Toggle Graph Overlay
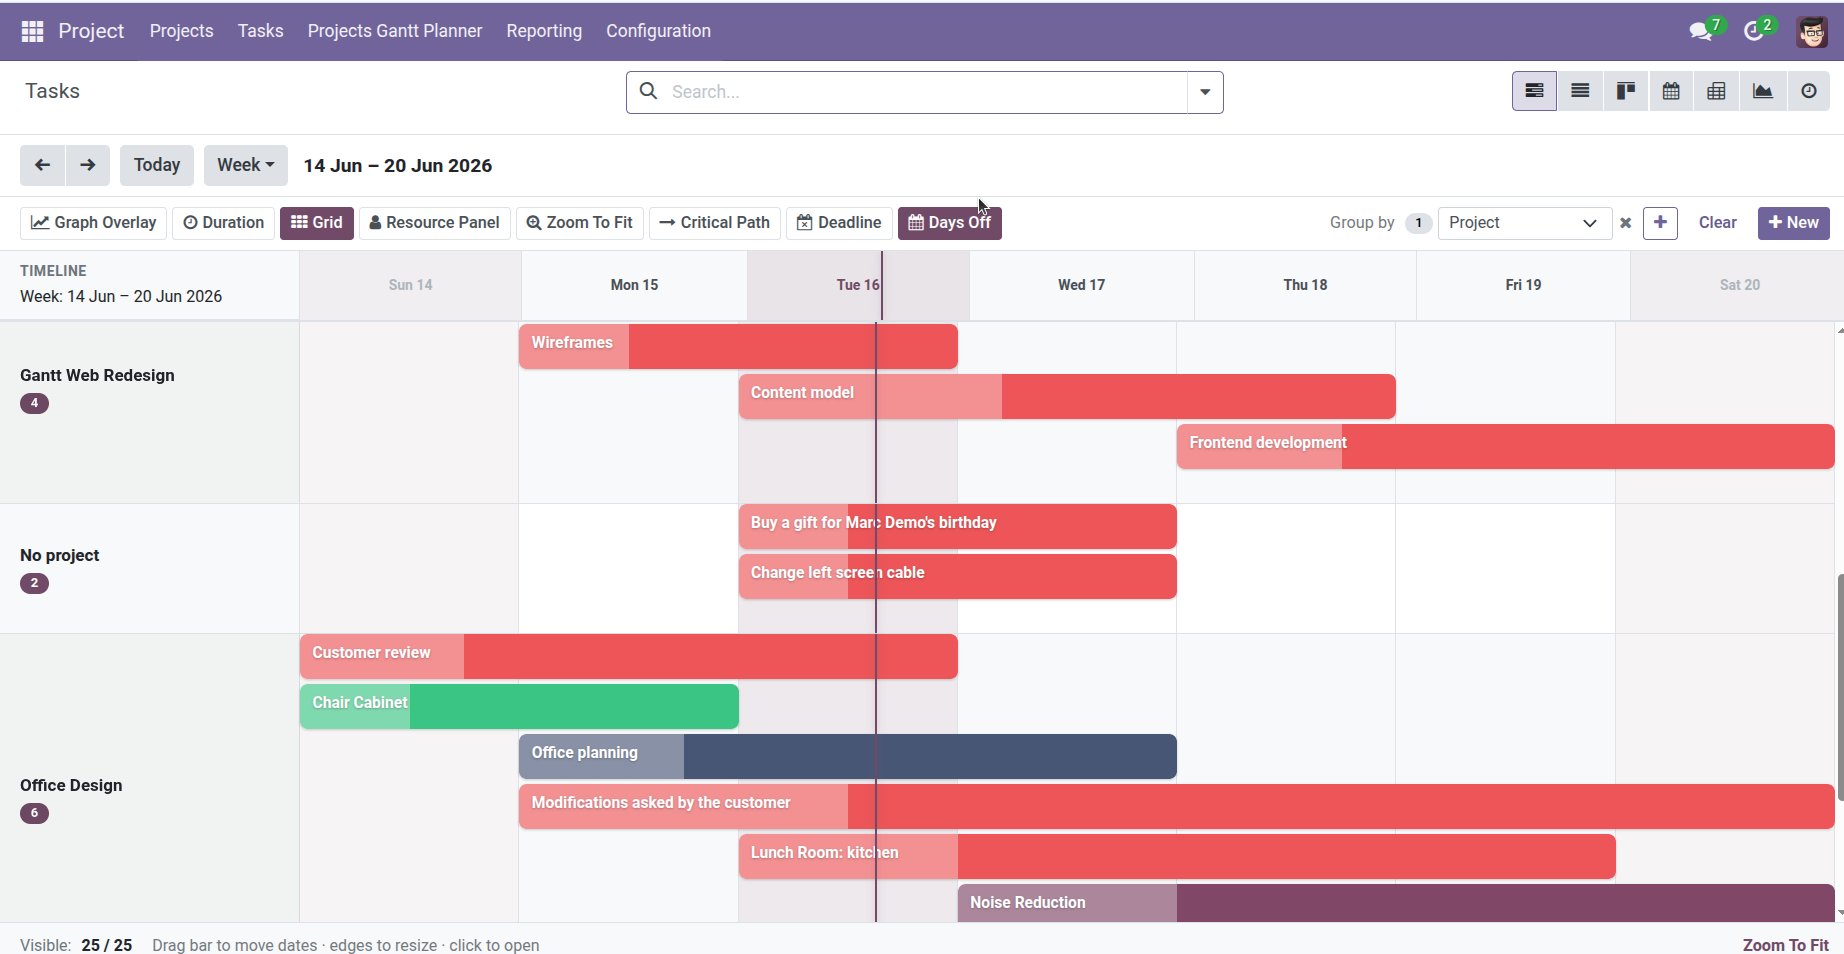The width and height of the screenshot is (1844, 954). pos(94,223)
